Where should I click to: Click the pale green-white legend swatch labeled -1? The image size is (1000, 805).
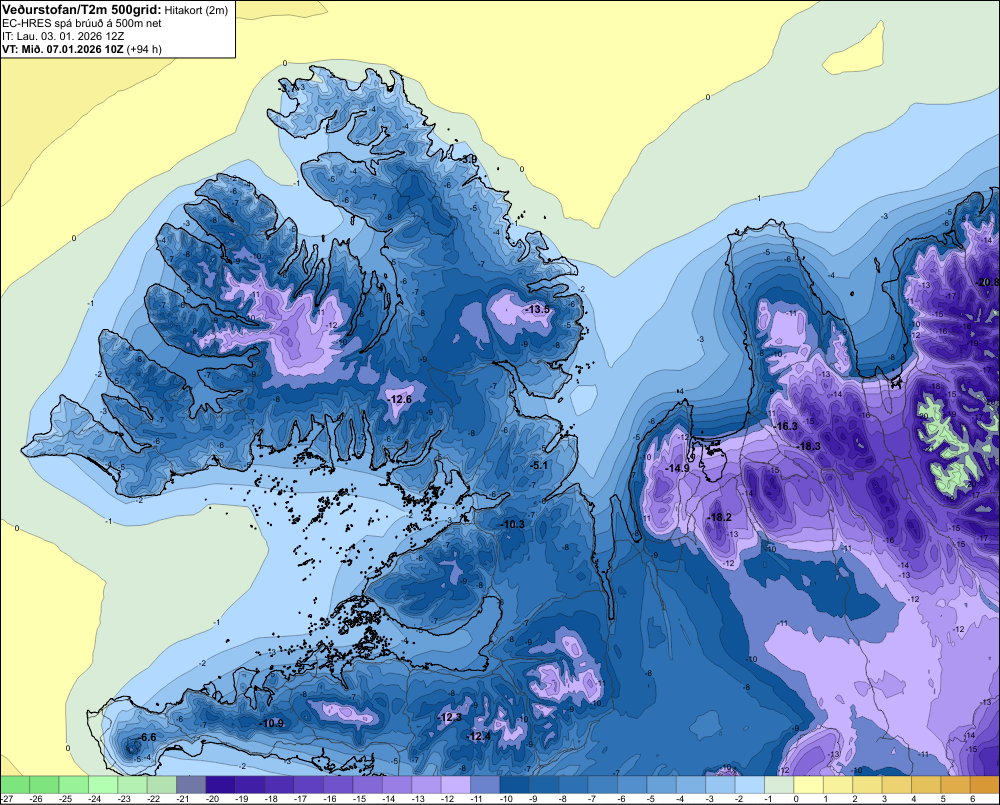[779, 785]
